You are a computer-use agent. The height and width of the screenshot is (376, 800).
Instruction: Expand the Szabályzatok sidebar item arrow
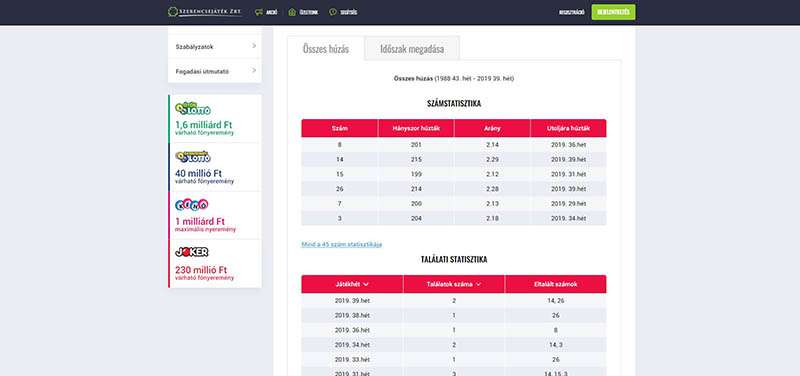254,46
